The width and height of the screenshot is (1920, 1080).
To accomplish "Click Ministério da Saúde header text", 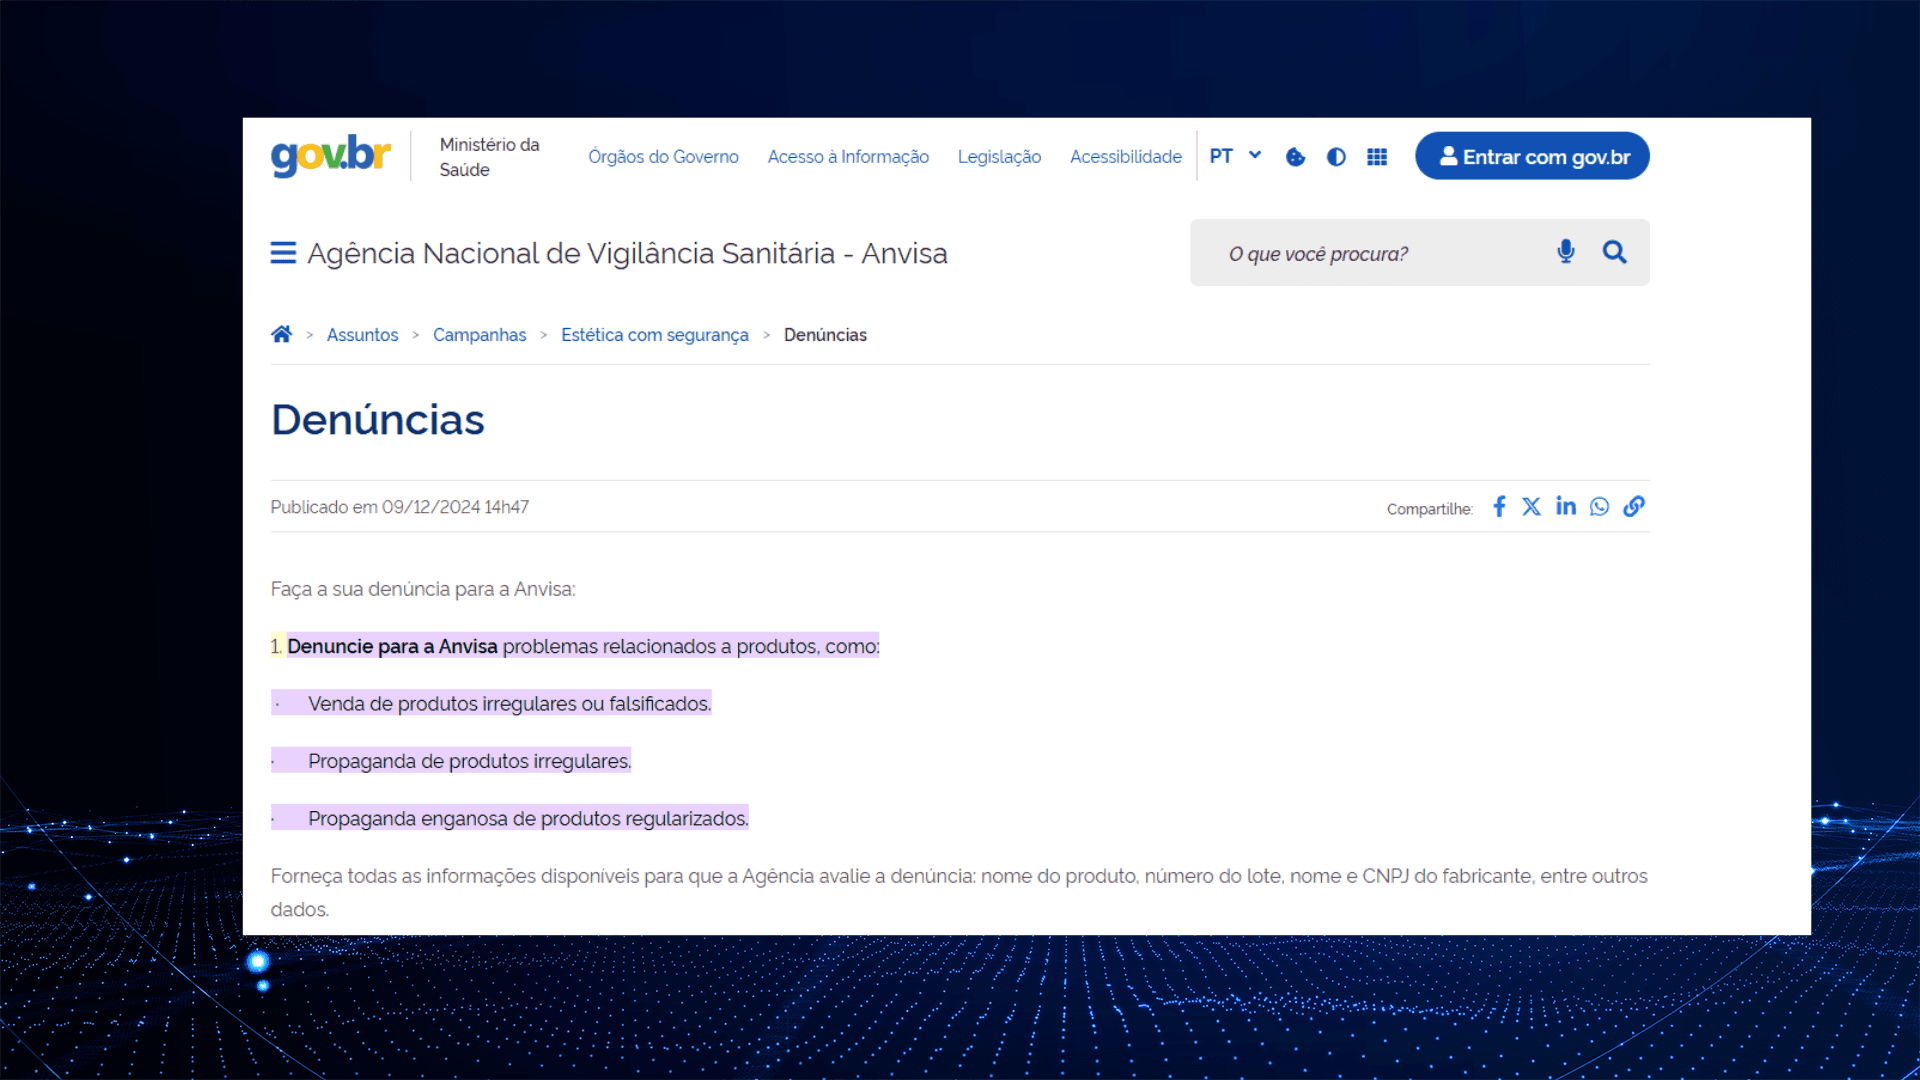I will point(489,157).
